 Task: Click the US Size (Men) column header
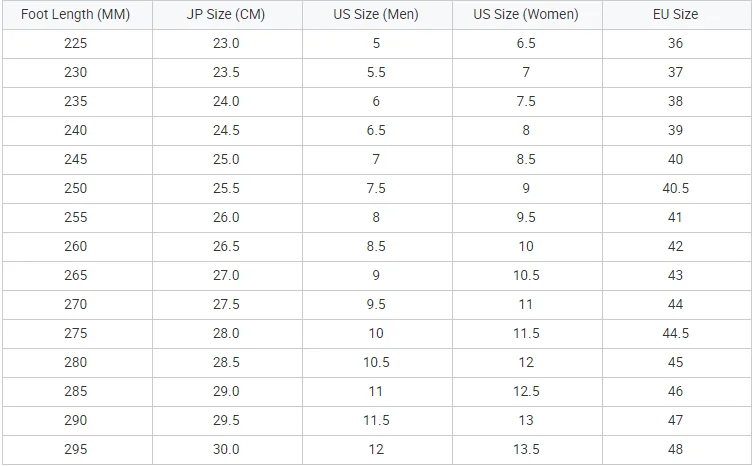point(377,14)
